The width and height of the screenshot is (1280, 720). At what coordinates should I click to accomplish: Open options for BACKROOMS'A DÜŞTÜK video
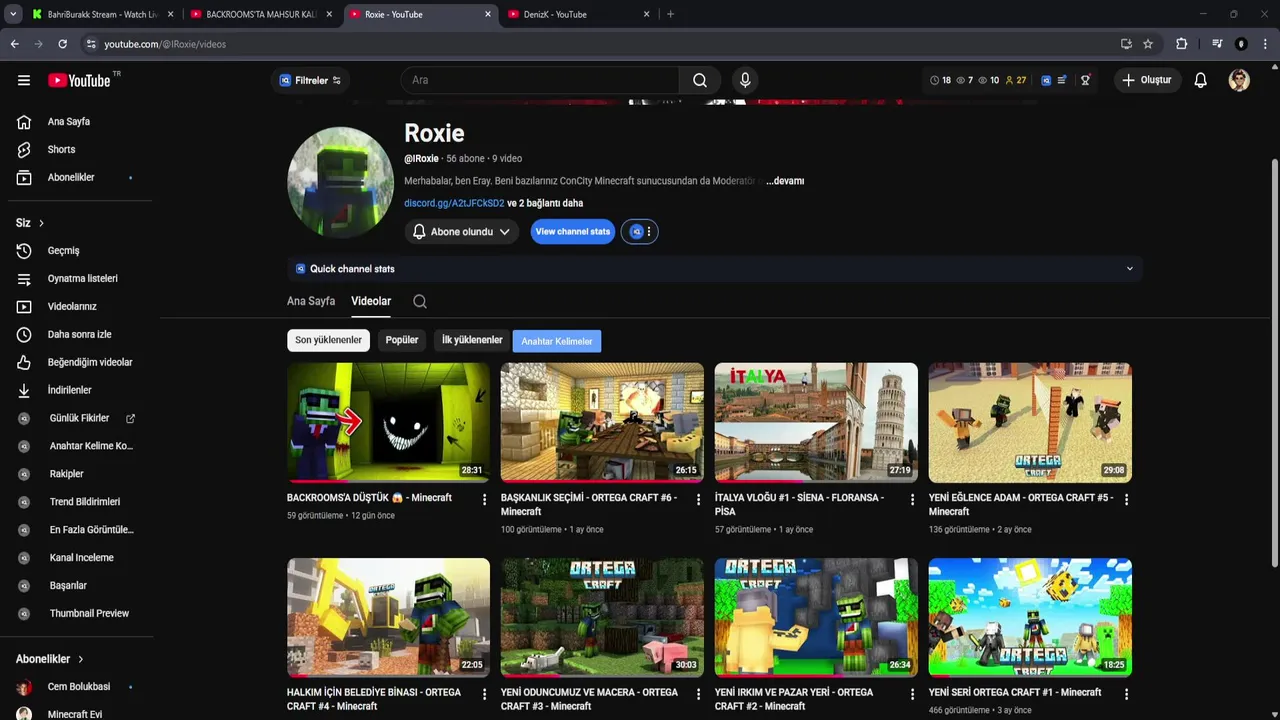coord(485,499)
